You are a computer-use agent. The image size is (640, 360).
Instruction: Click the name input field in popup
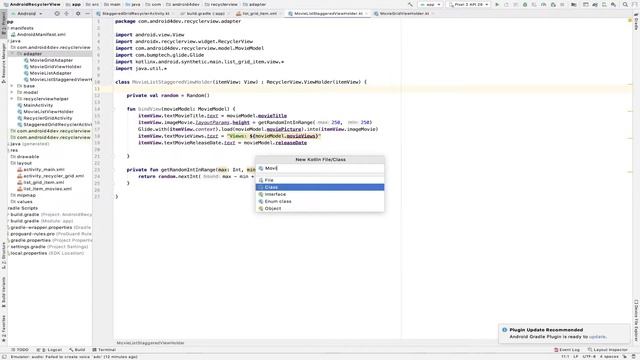[320, 168]
